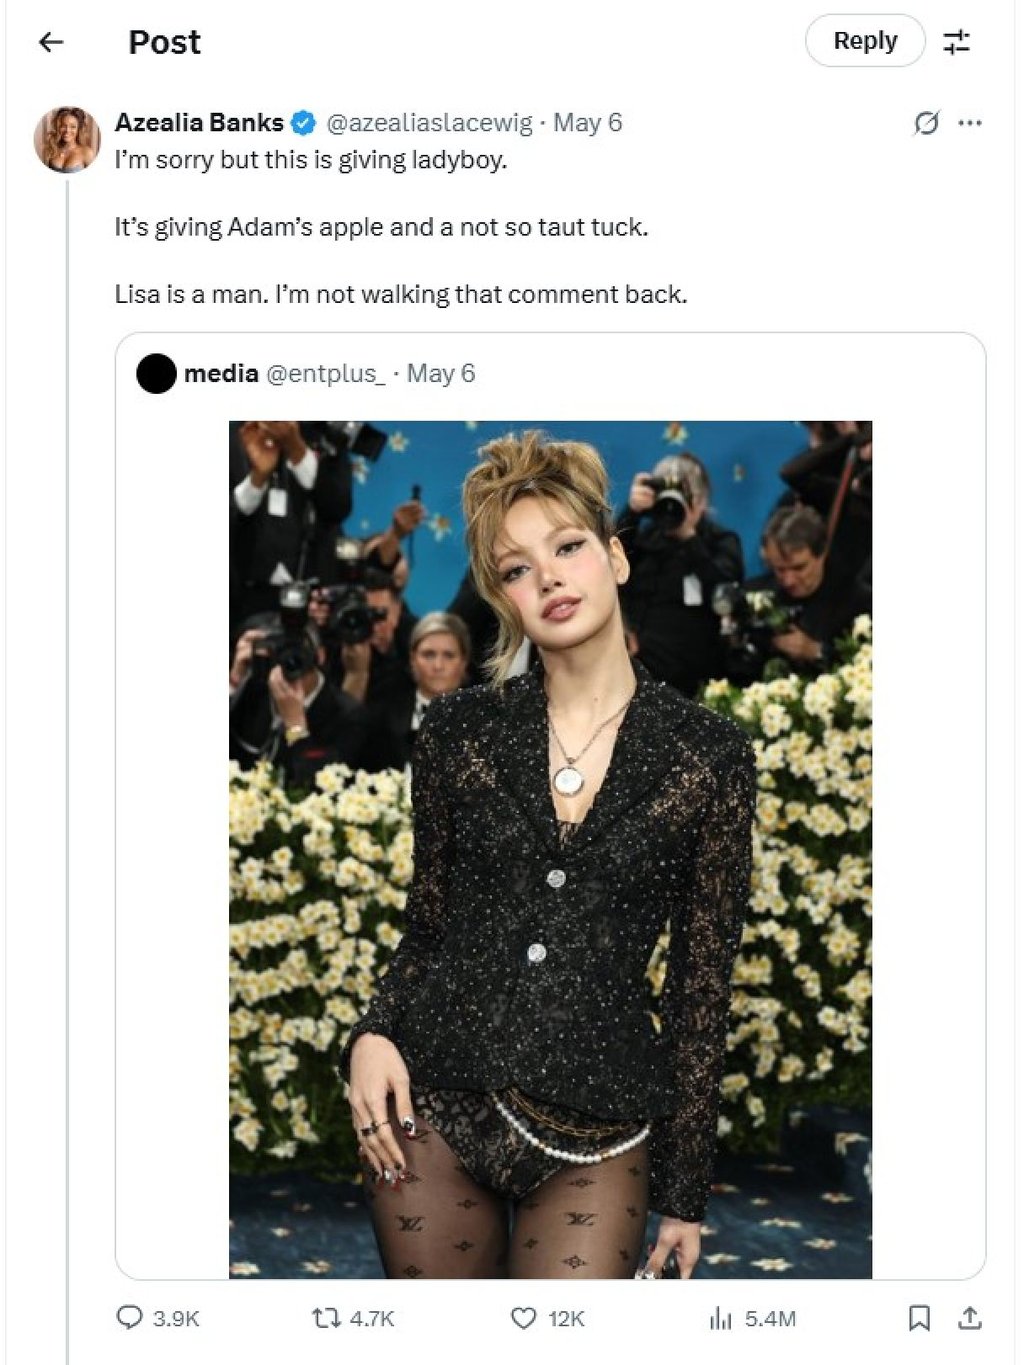Bookmark this post
The height and width of the screenshot is (1365, 1024).
[x=918, y=1318]
